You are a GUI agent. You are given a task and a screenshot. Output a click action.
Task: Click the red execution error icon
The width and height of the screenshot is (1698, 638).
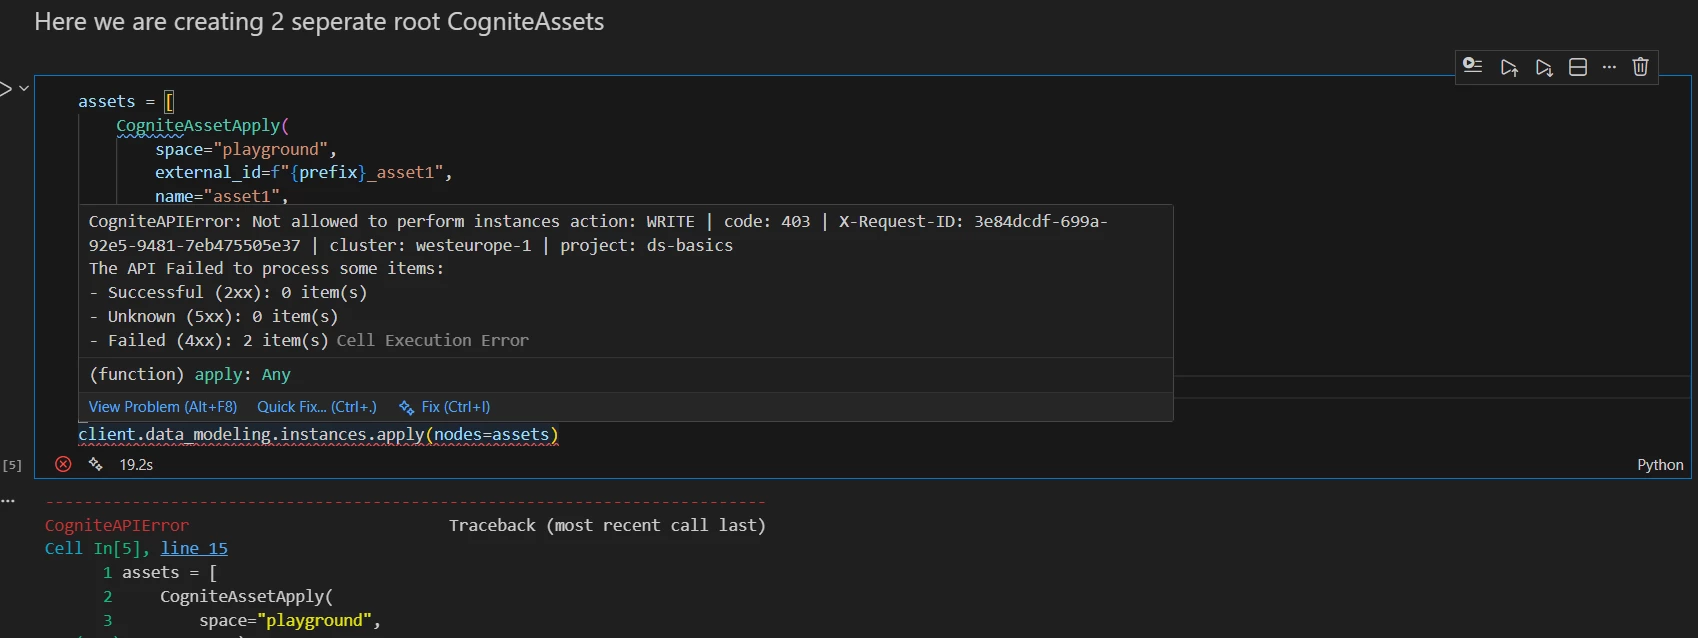(63, 464)
